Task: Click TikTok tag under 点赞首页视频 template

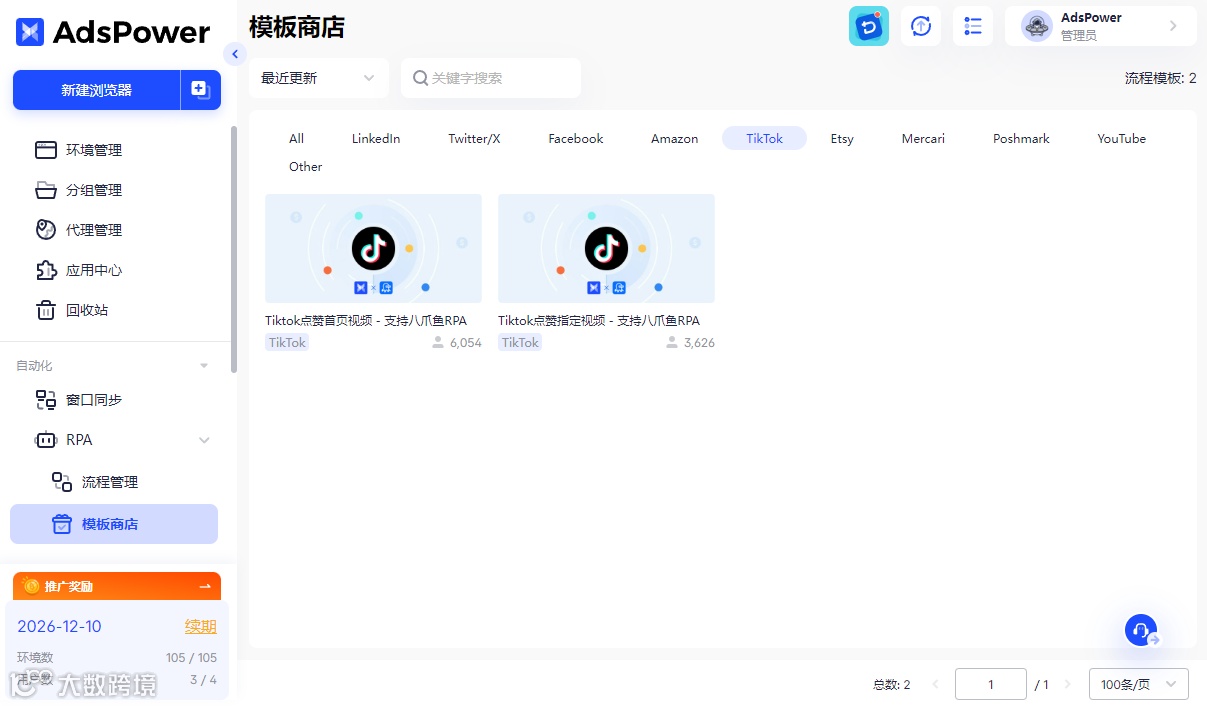Action: coord(287,343)
